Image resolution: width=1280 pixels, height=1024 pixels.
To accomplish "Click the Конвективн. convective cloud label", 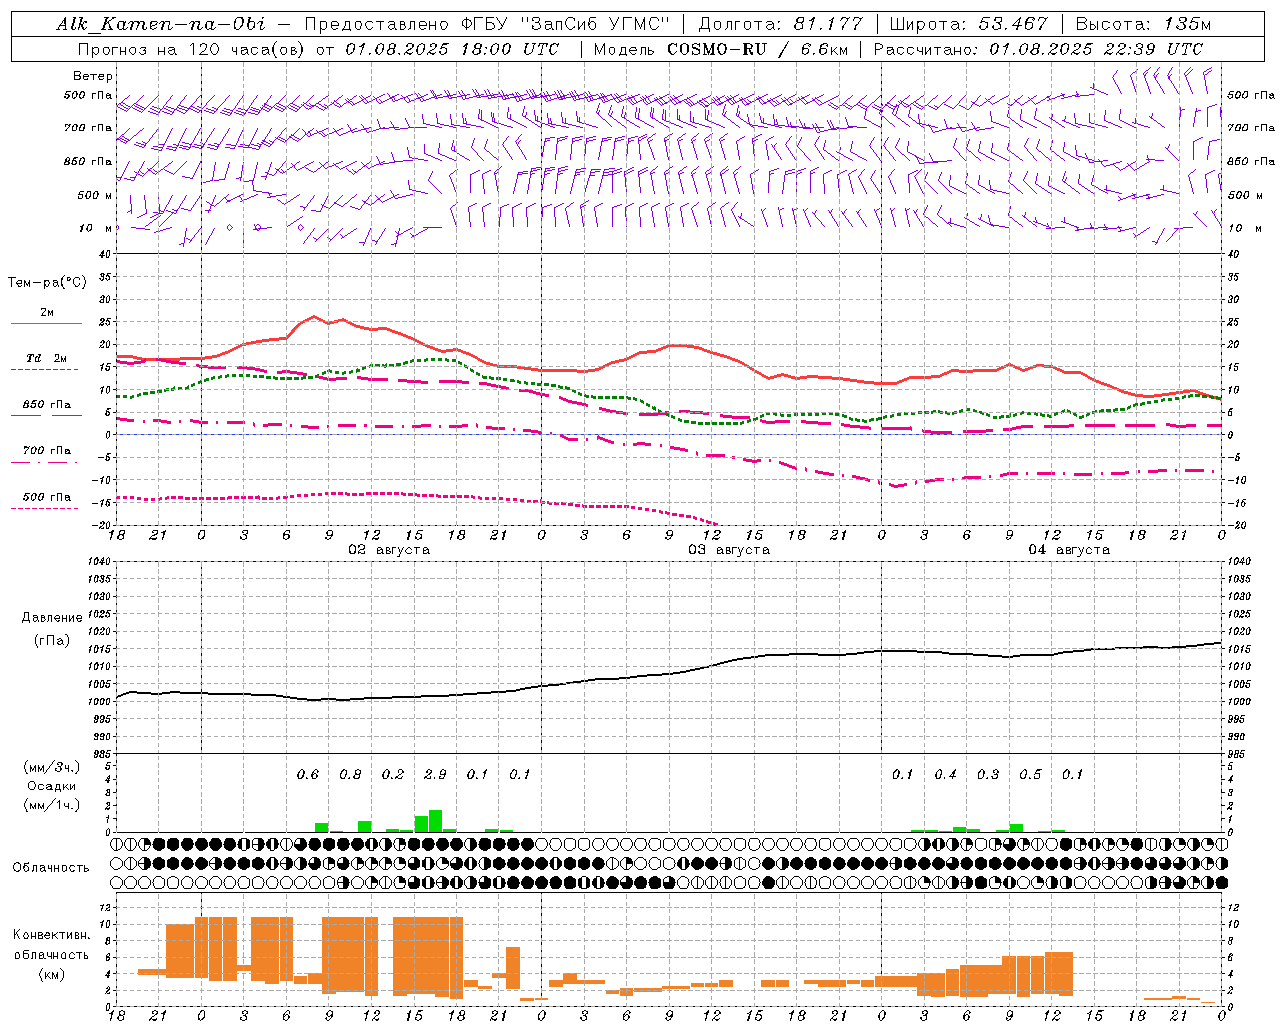I will click(51, 935).
